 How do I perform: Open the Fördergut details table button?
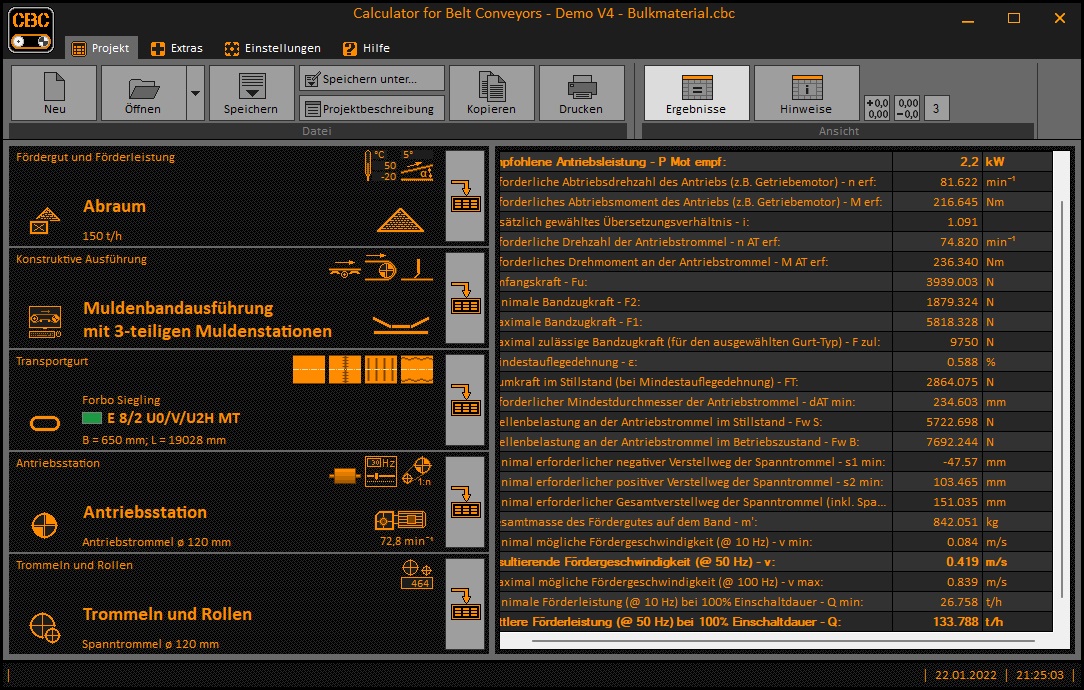coord(465,197)
